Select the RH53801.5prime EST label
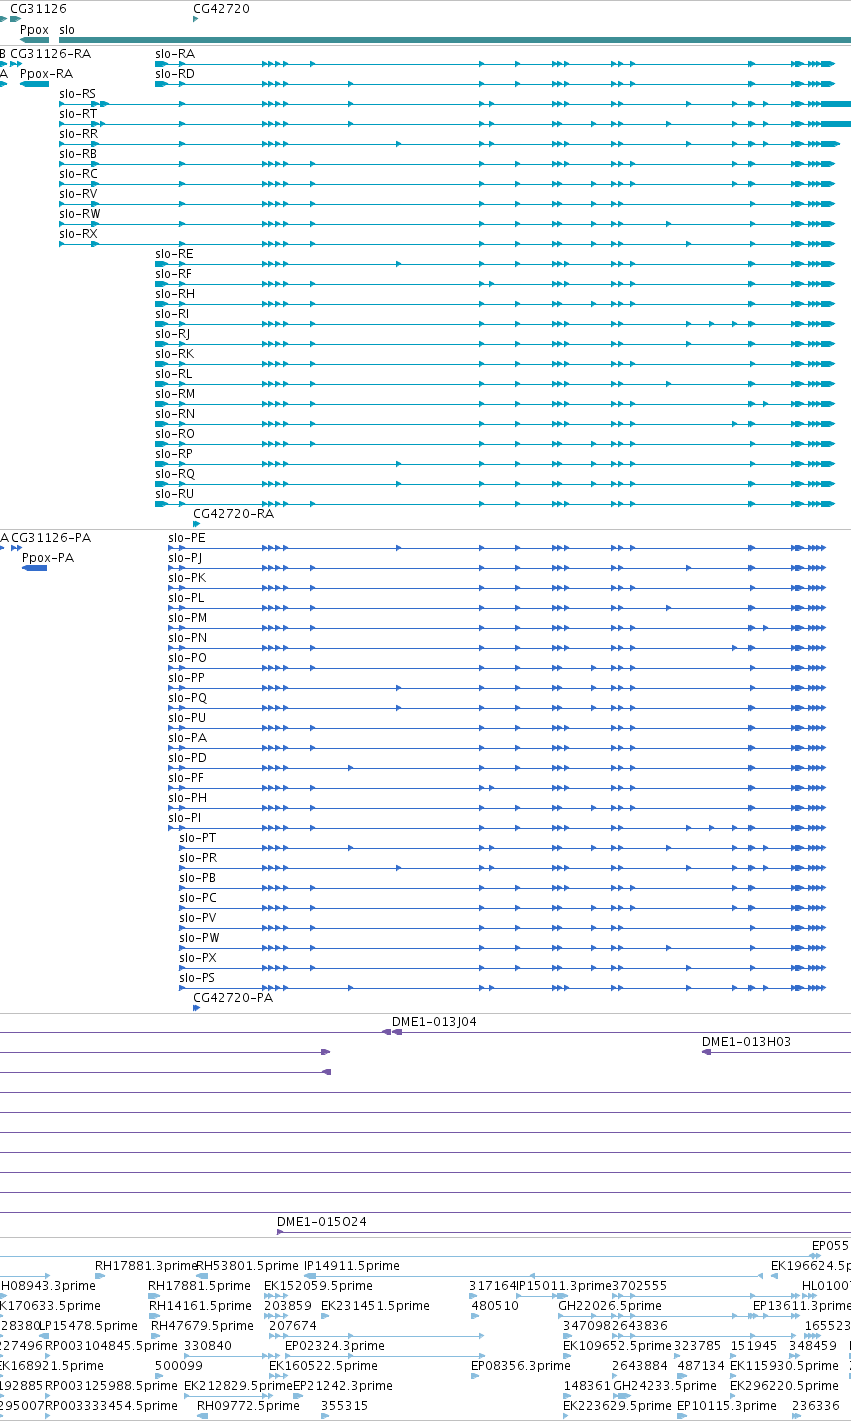This screenshot has height=1421, width=851. tap(248, 1266)
